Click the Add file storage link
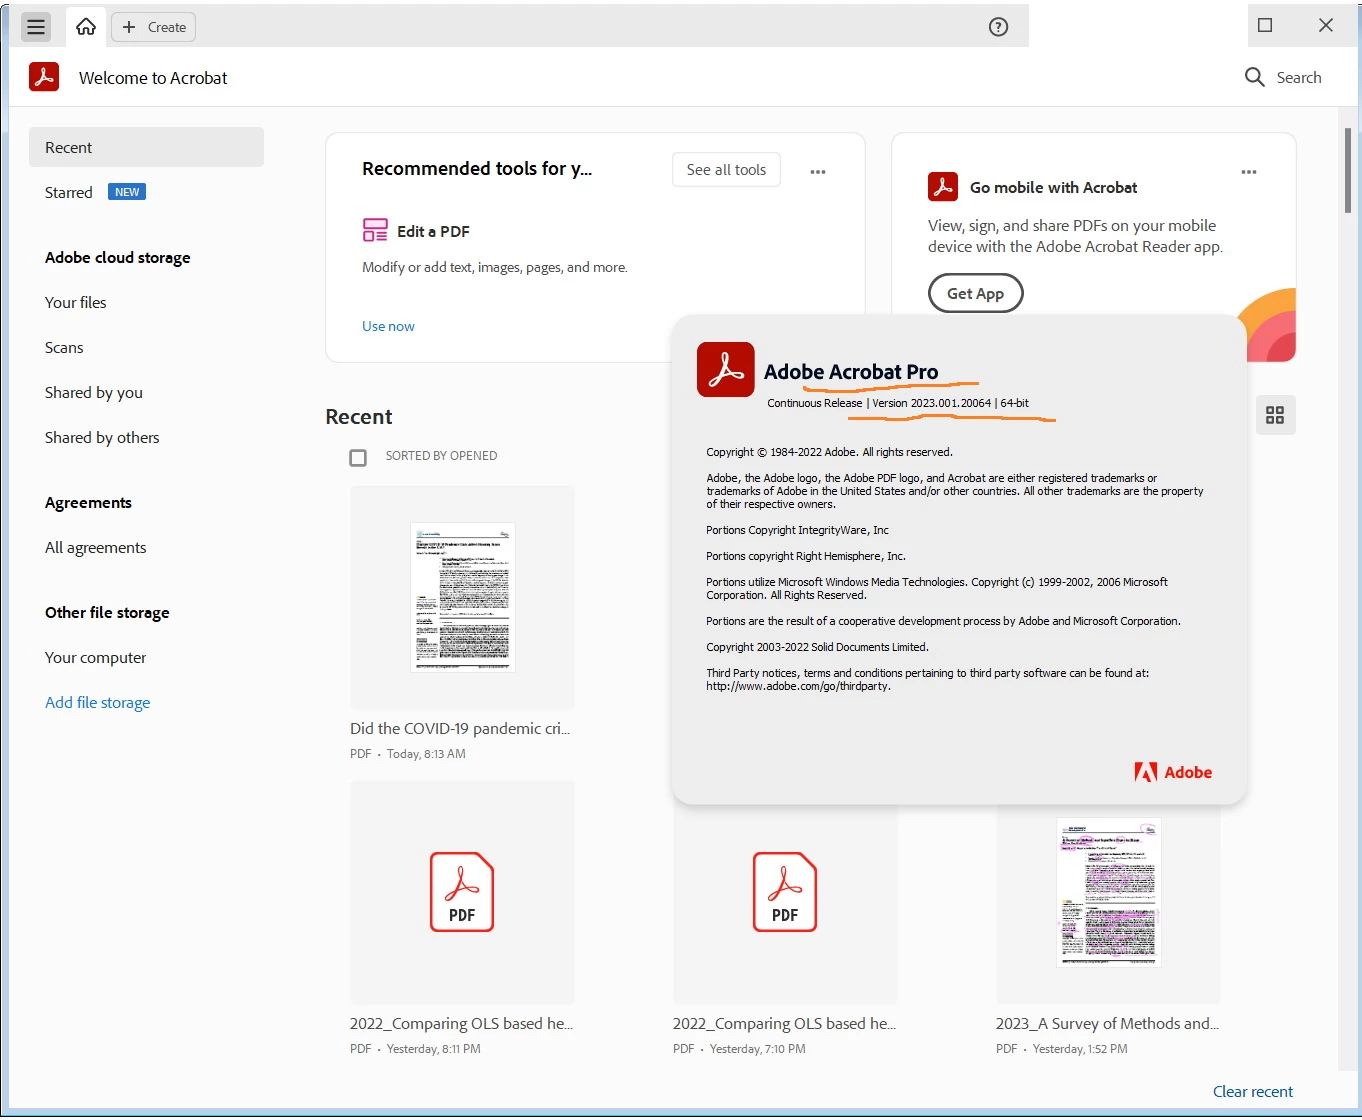This screenshot has width=1362, height=1120. pyautogui.click(x=97, y=702)
